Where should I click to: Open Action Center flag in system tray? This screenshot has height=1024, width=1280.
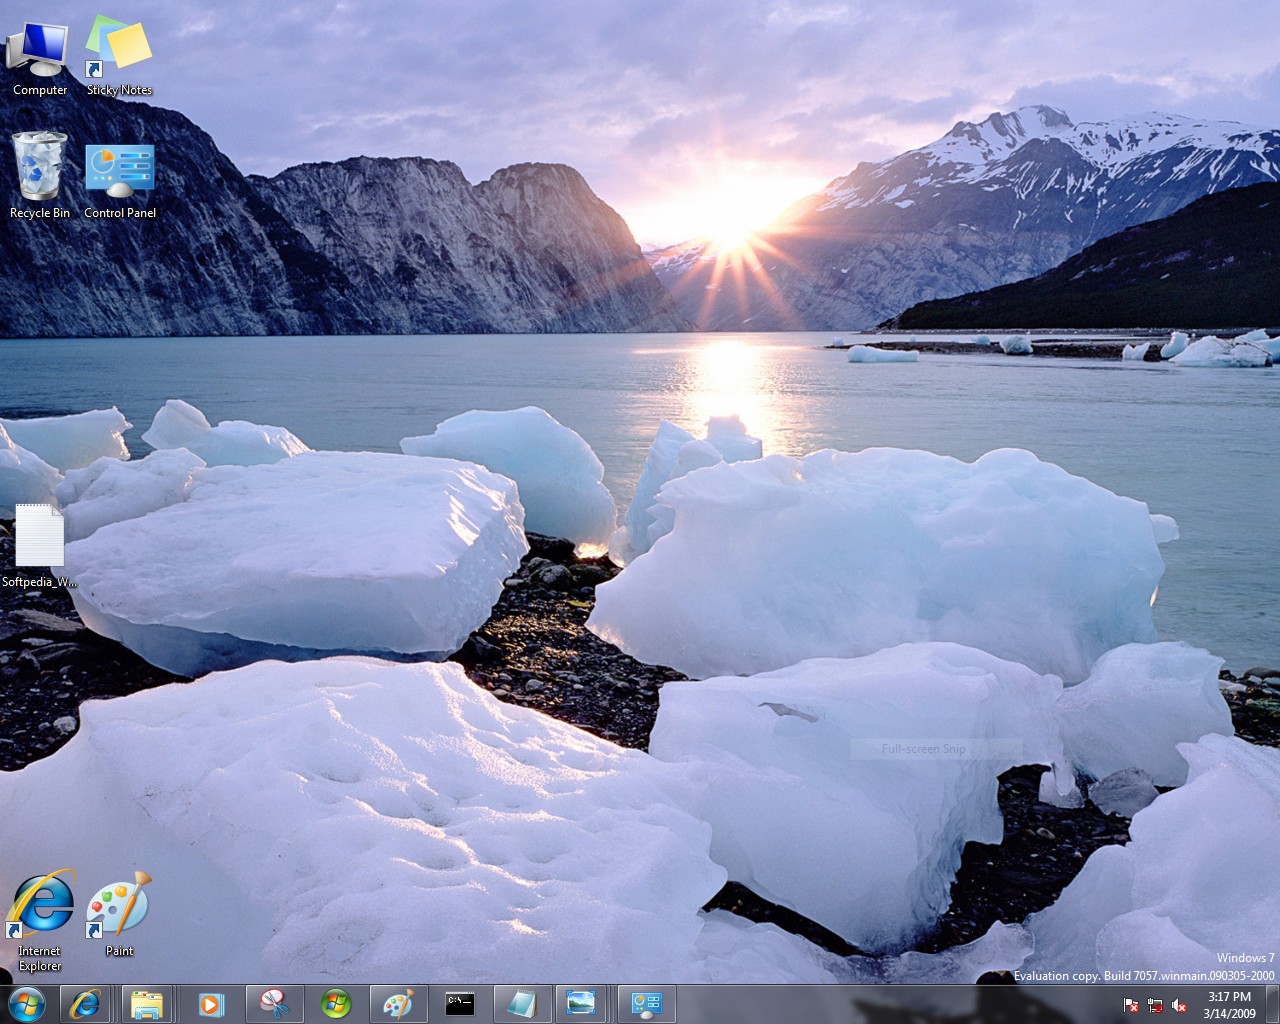click(x=1131, y=1005)
